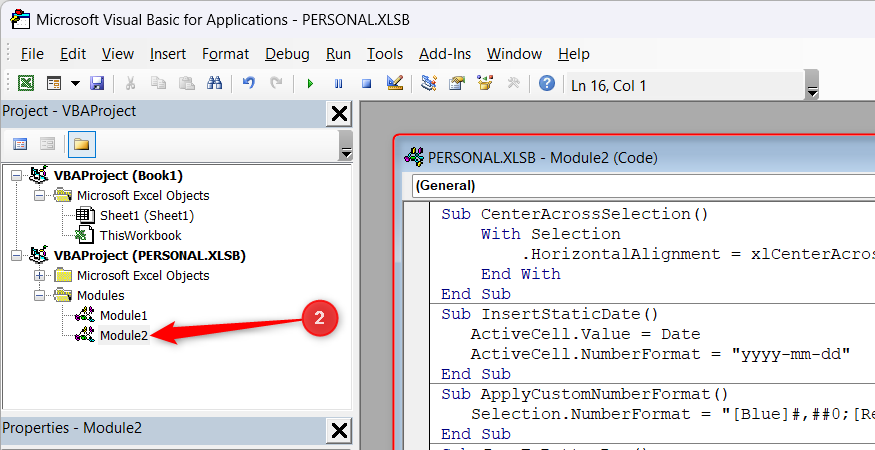Click the Redo arrow icon
Image resolution: width=875 pixels, height=450 pixels.
click(276, 84)
